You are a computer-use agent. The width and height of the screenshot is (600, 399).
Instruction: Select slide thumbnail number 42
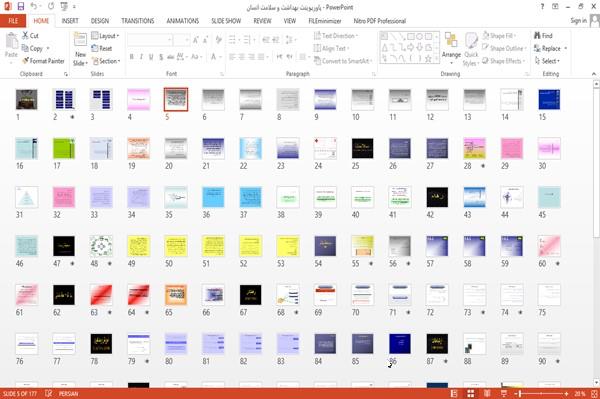[x=437, y=197]
